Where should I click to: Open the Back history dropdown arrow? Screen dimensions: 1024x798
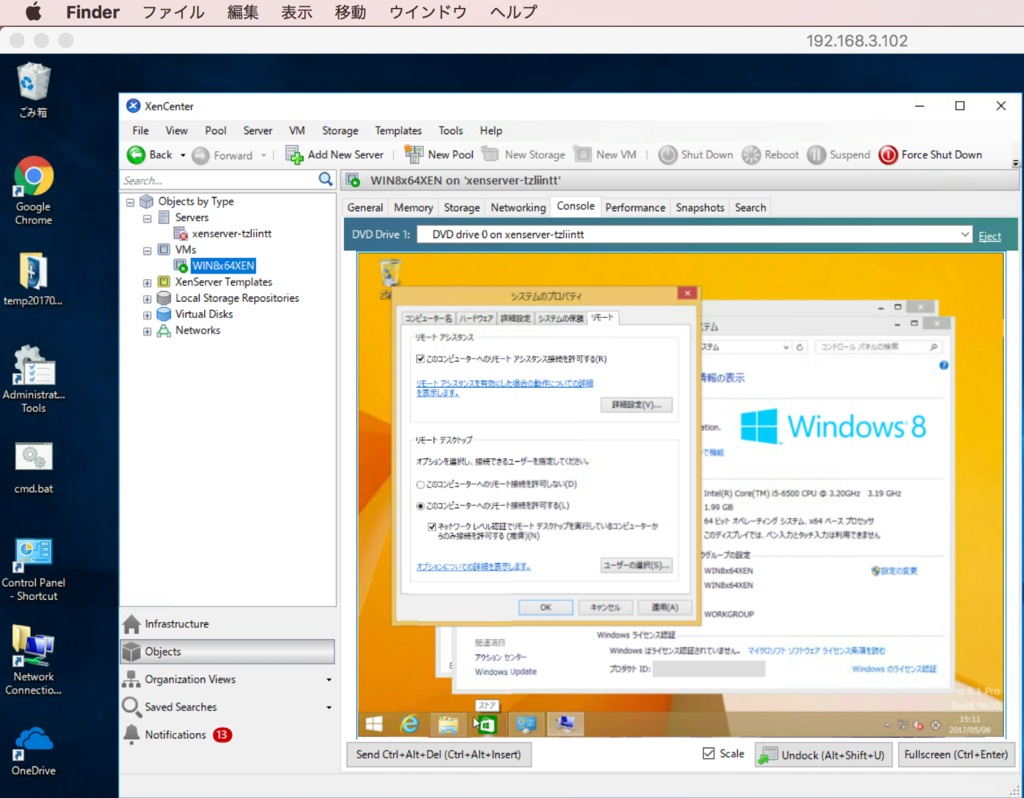[x=183, y=155]
